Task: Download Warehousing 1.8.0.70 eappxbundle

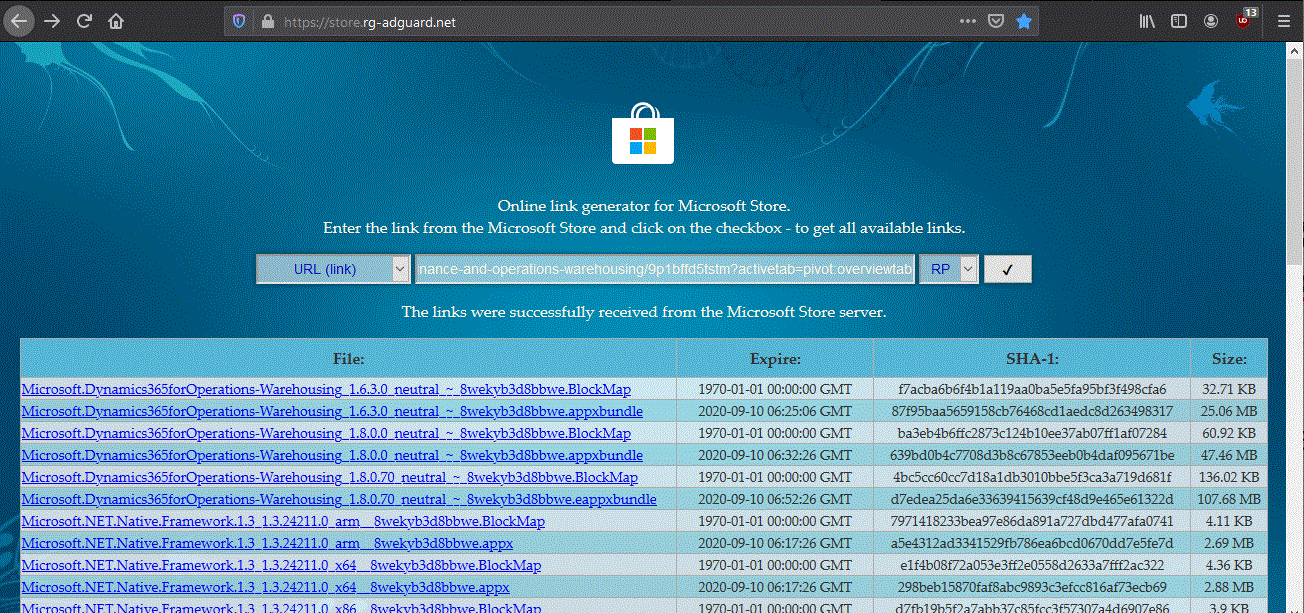Action: (x=339, y=499)
